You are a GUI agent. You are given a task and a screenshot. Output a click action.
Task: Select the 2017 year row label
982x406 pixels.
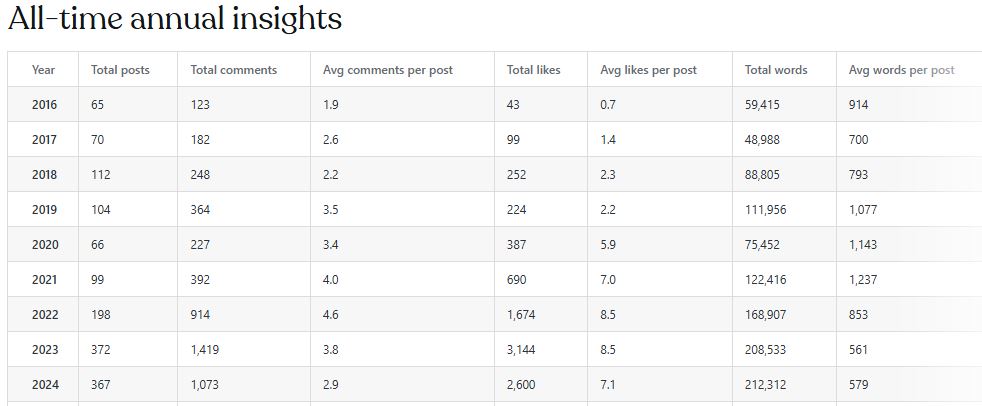[x=45, y=140]
